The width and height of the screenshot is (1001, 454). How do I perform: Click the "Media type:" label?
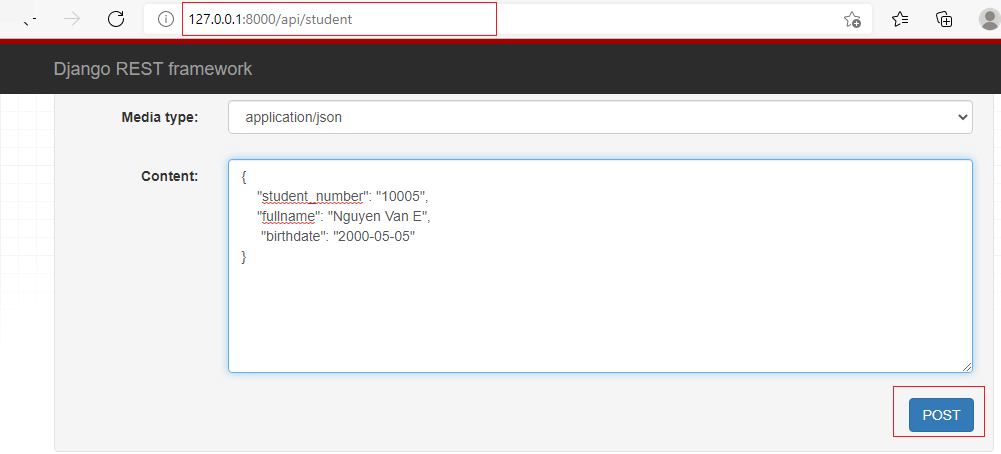(159, 117)
